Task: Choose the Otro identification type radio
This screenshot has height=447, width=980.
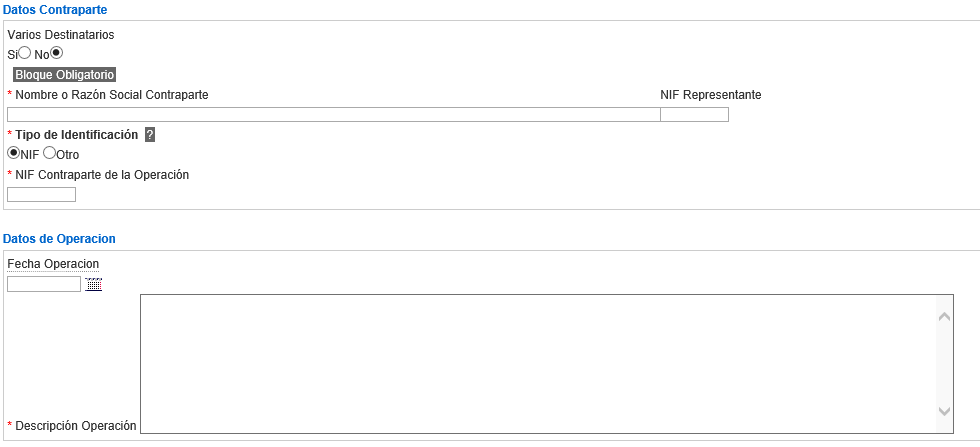Action: coord(49,153)
